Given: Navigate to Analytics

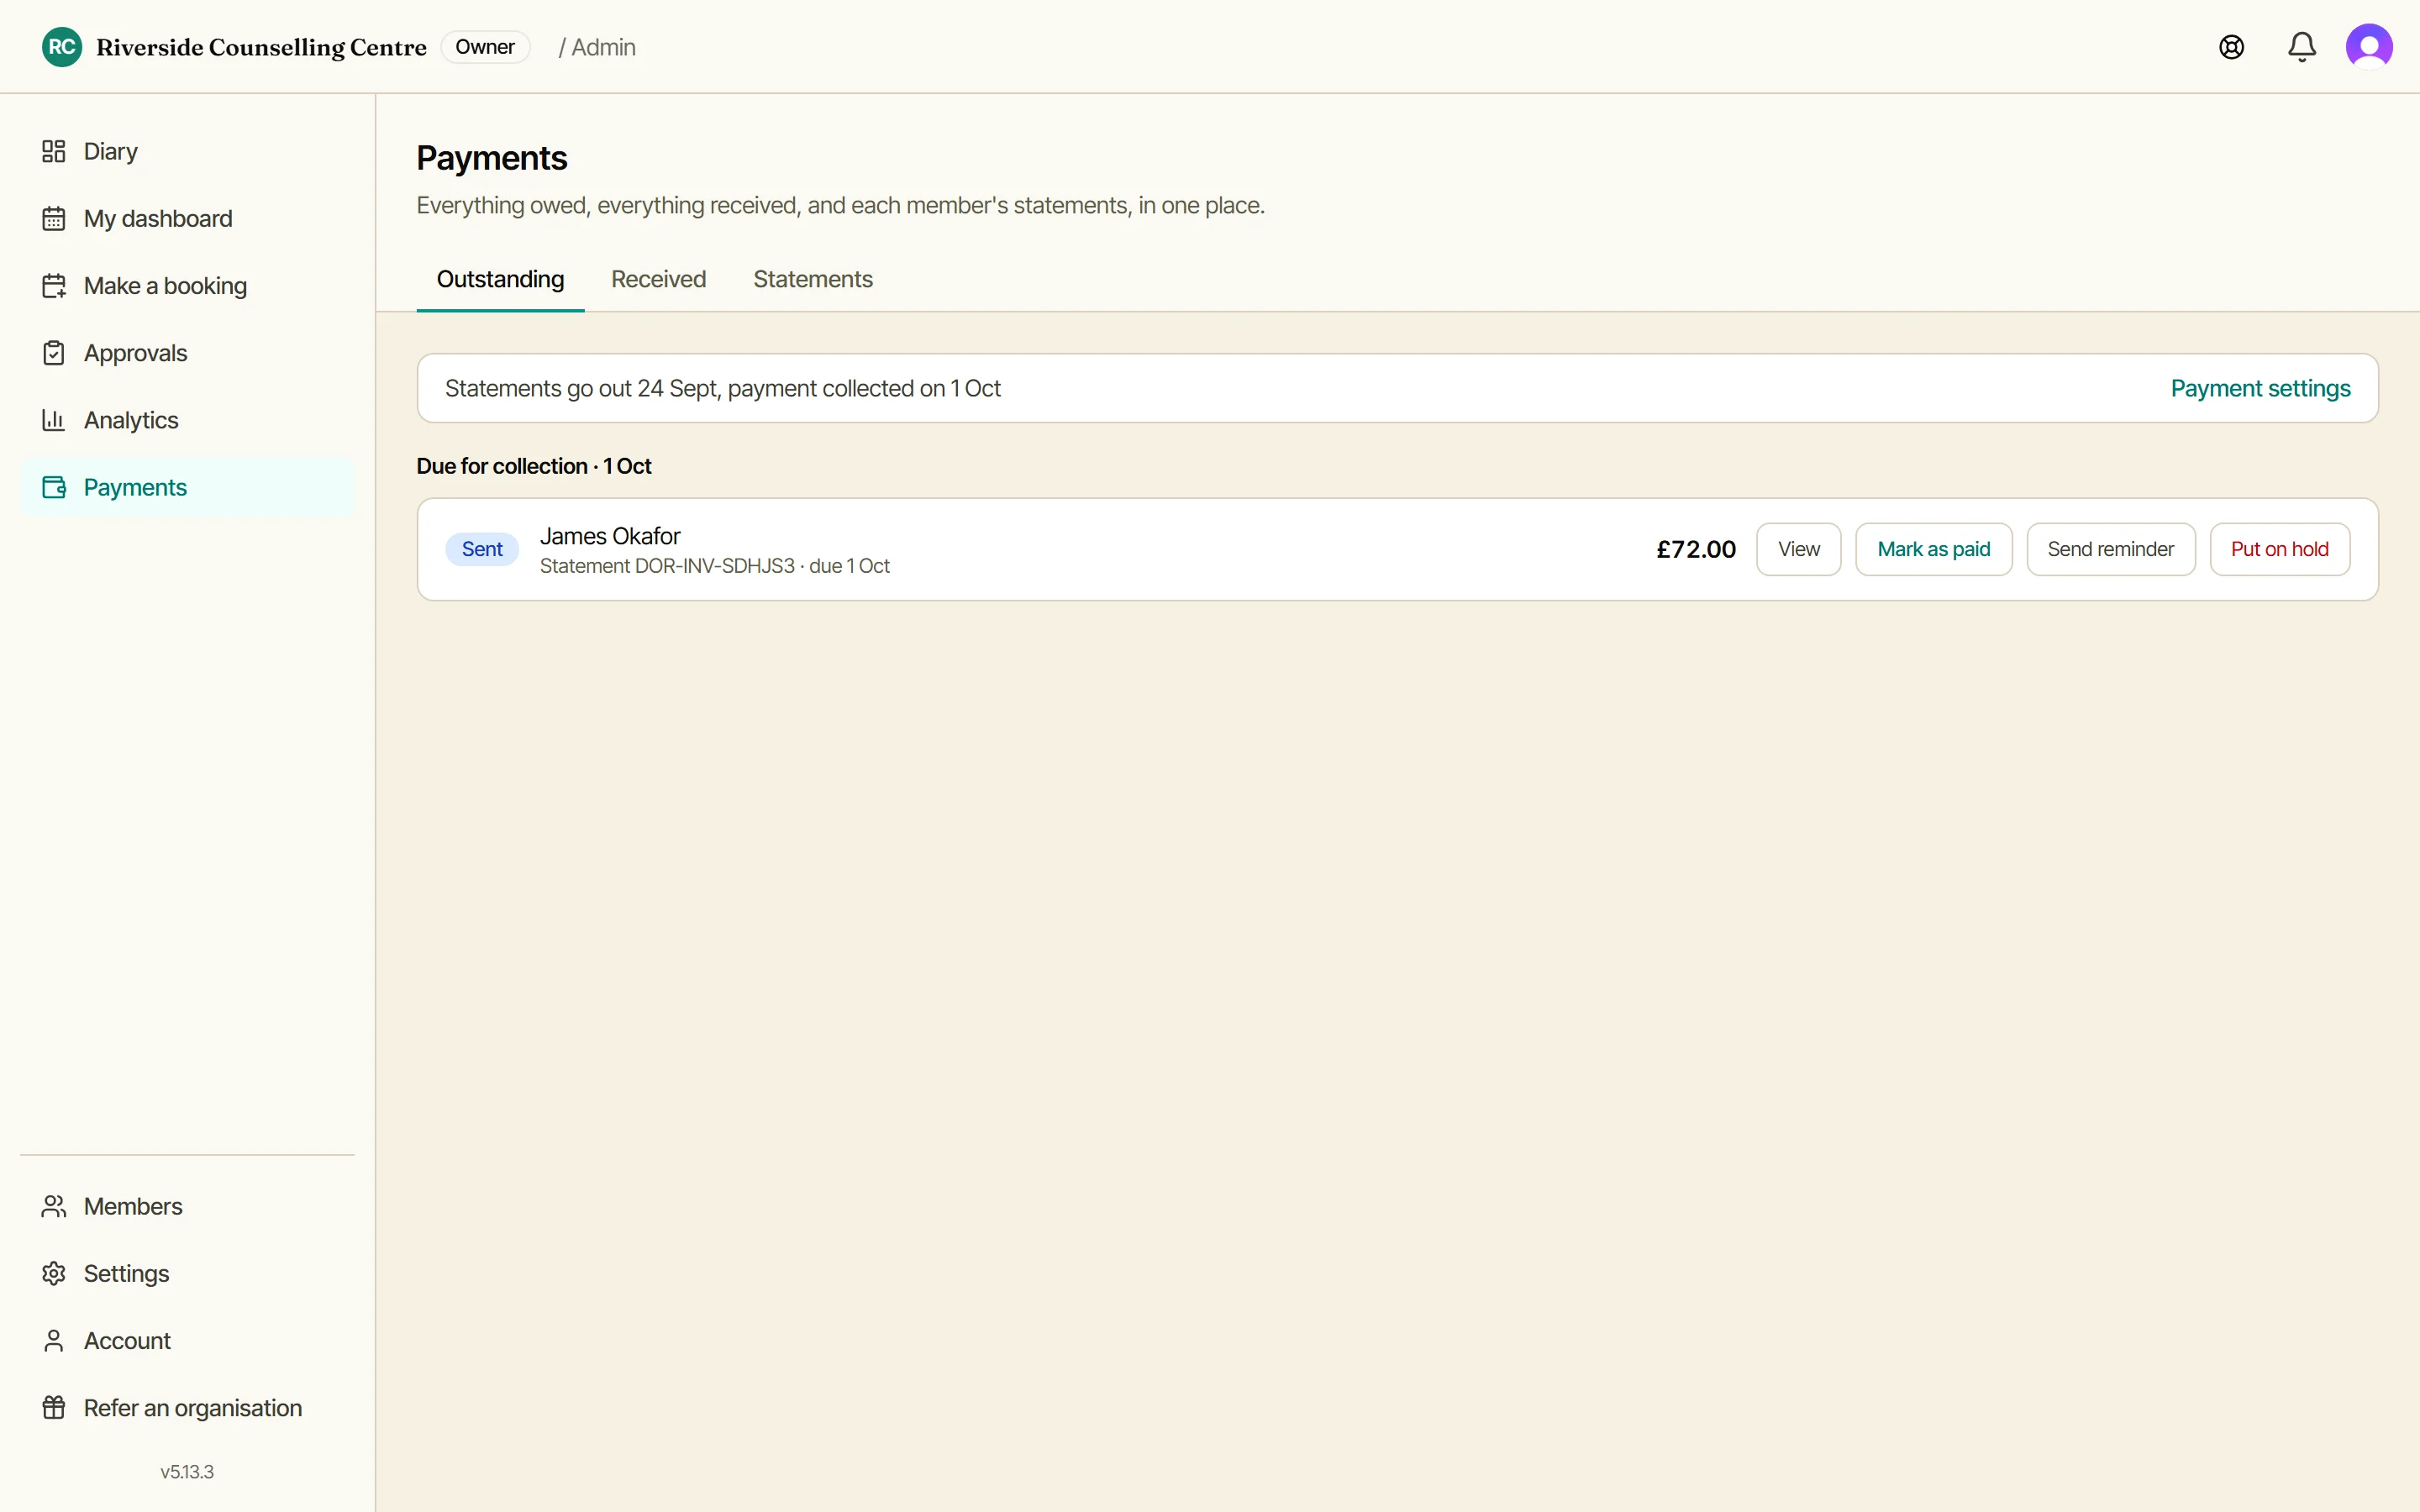Looking at the screenshot, I should [188, 420].
